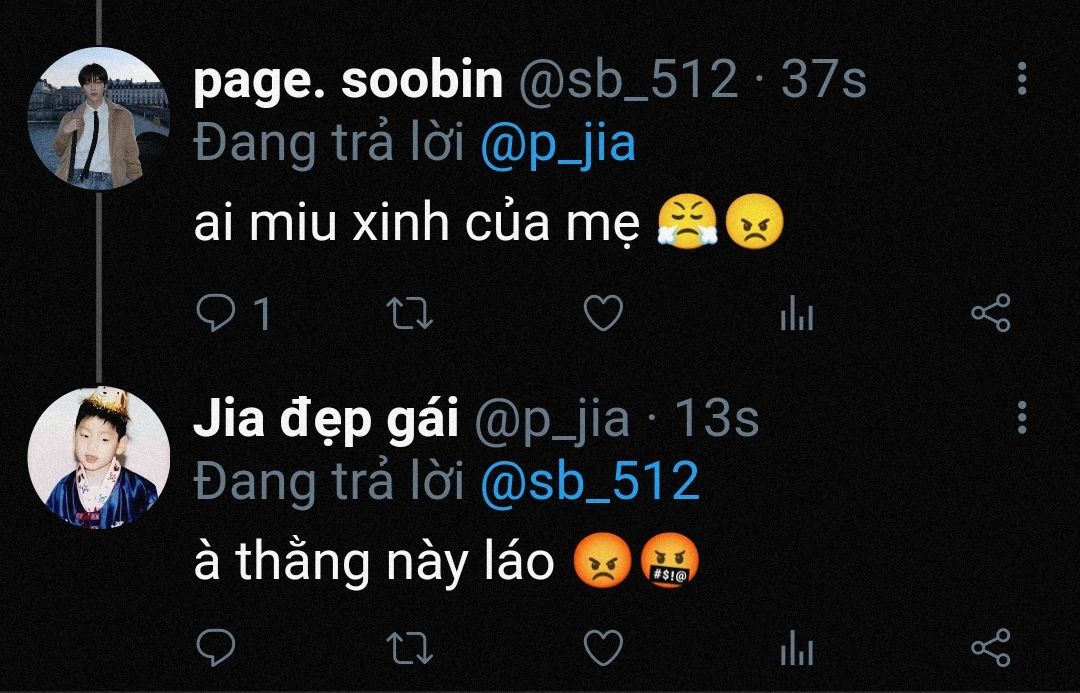The width and height of the screenshot is (1080, 693).
Task: View analytics of Jia đẹp gái tweet
Action: (x=797, y=648)
